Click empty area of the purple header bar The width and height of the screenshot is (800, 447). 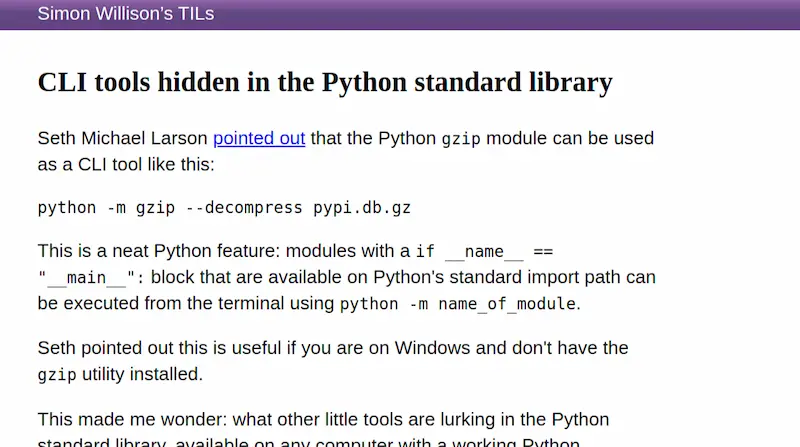coord(510,14)
